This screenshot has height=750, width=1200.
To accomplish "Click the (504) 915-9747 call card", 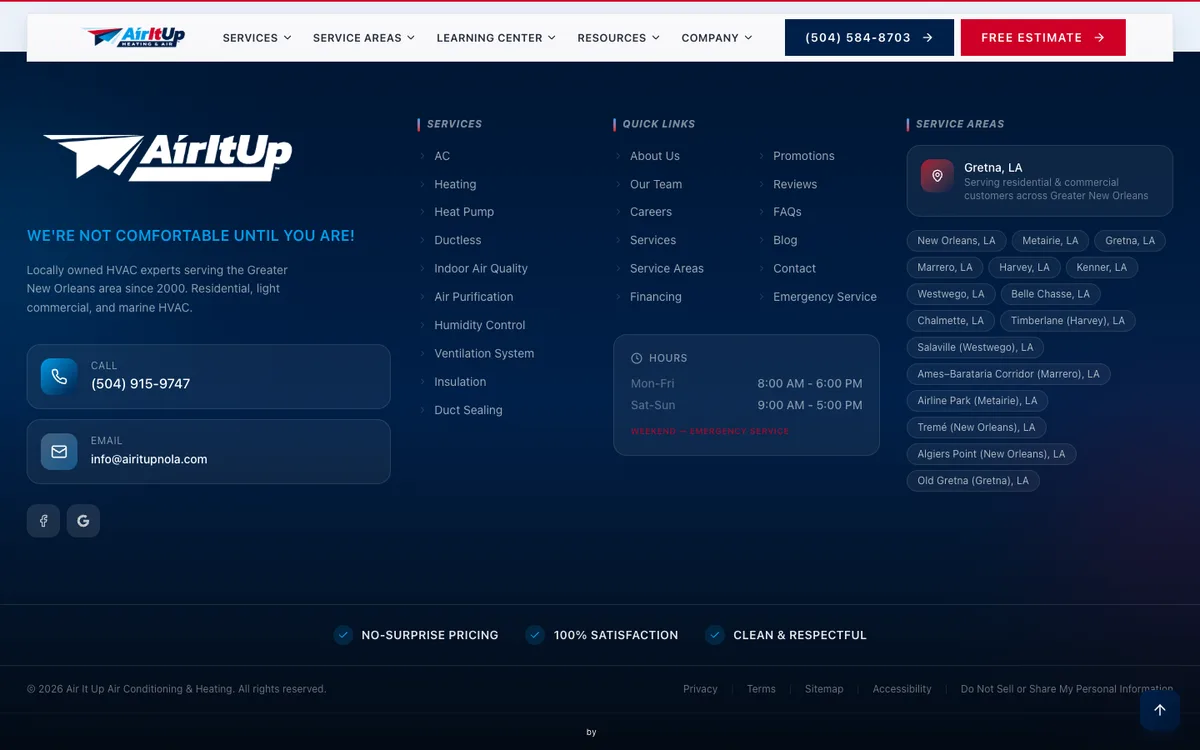I will [x=209, y=377].
